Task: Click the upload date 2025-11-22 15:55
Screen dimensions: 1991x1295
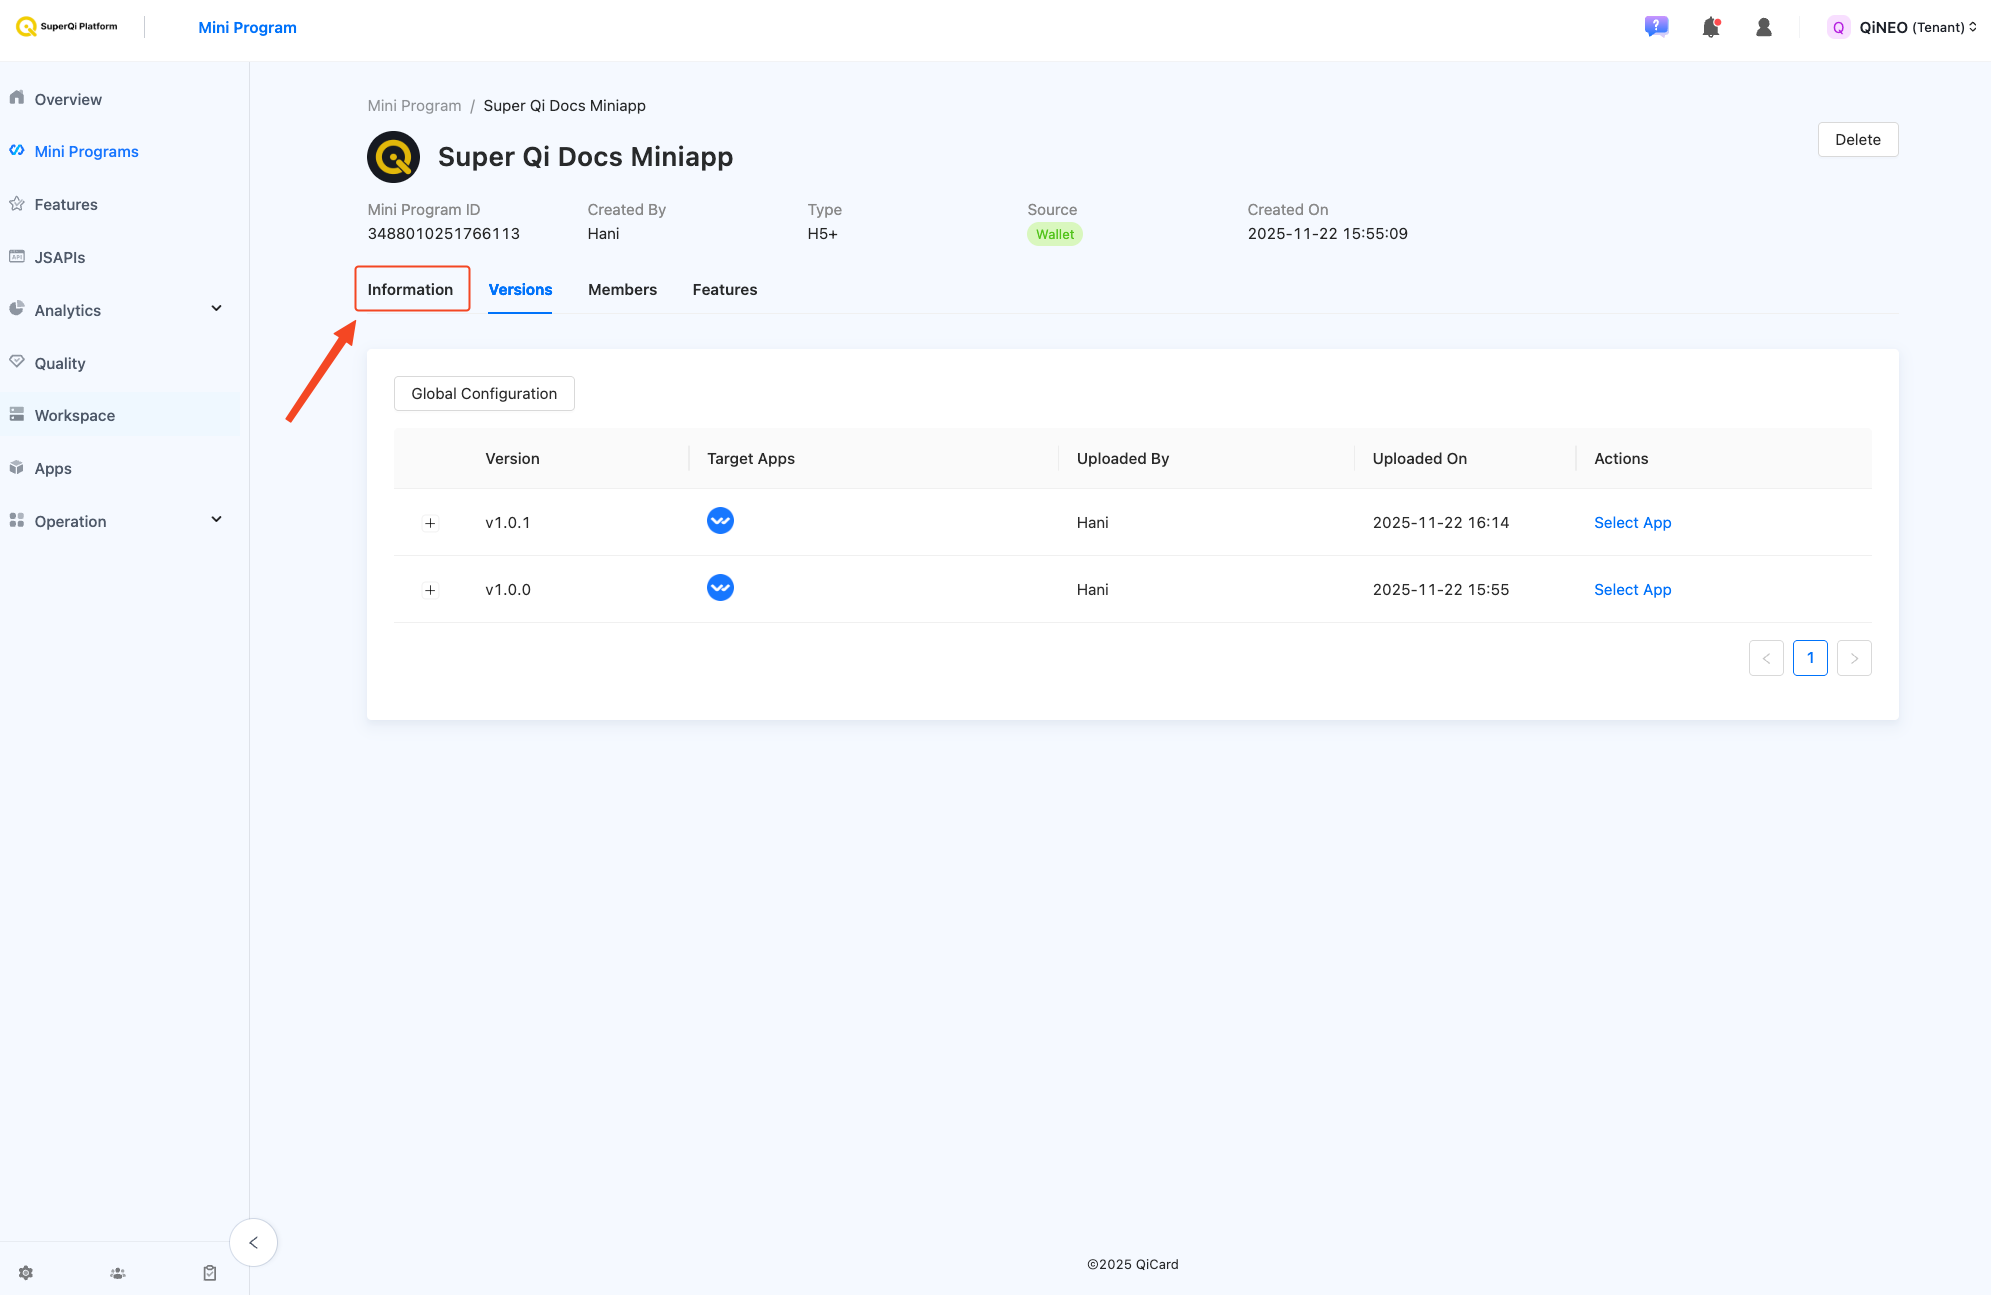Action: (1441, 590)
